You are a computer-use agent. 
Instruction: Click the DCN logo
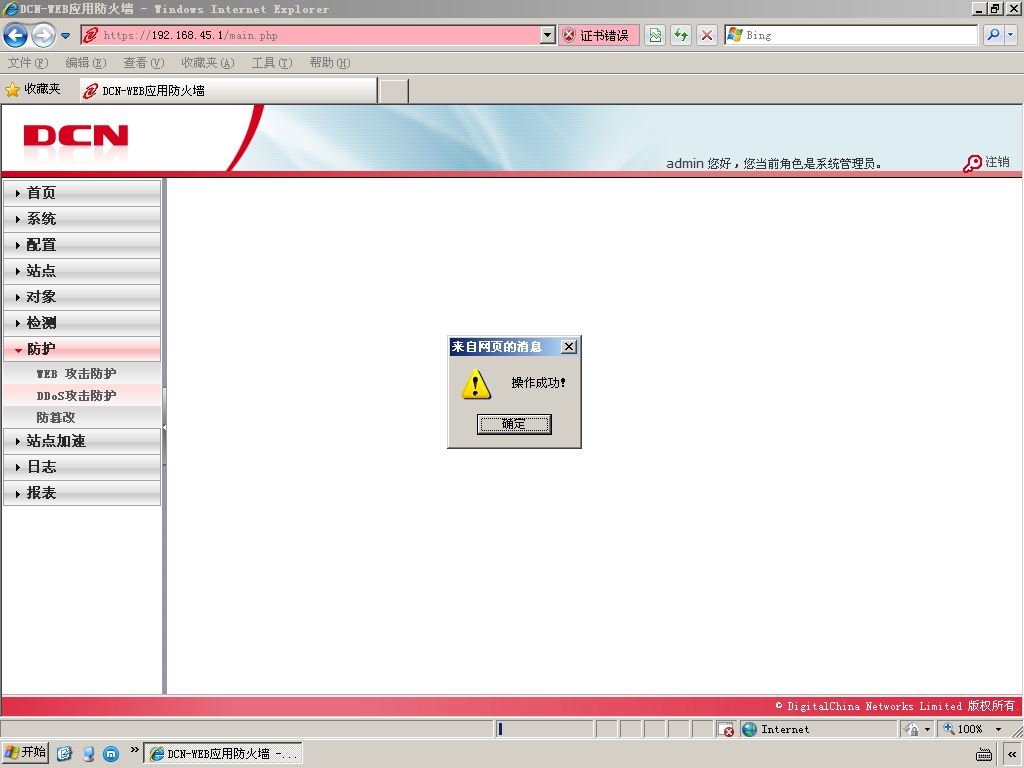click(x=76, y=136)
